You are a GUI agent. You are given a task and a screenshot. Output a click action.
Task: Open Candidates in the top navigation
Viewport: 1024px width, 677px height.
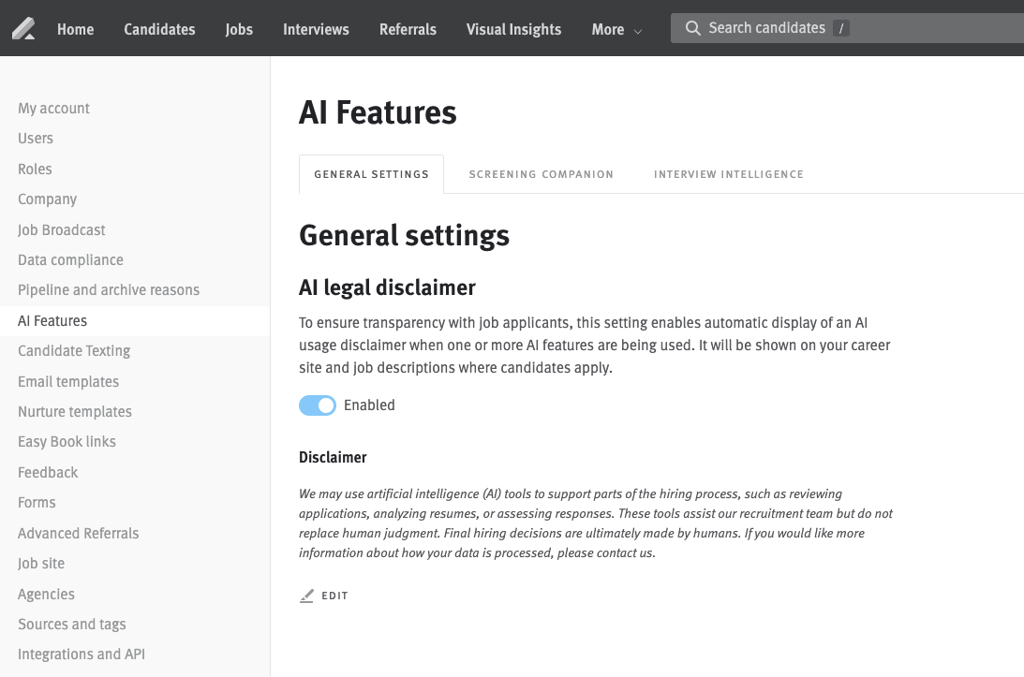coord(159,29)
